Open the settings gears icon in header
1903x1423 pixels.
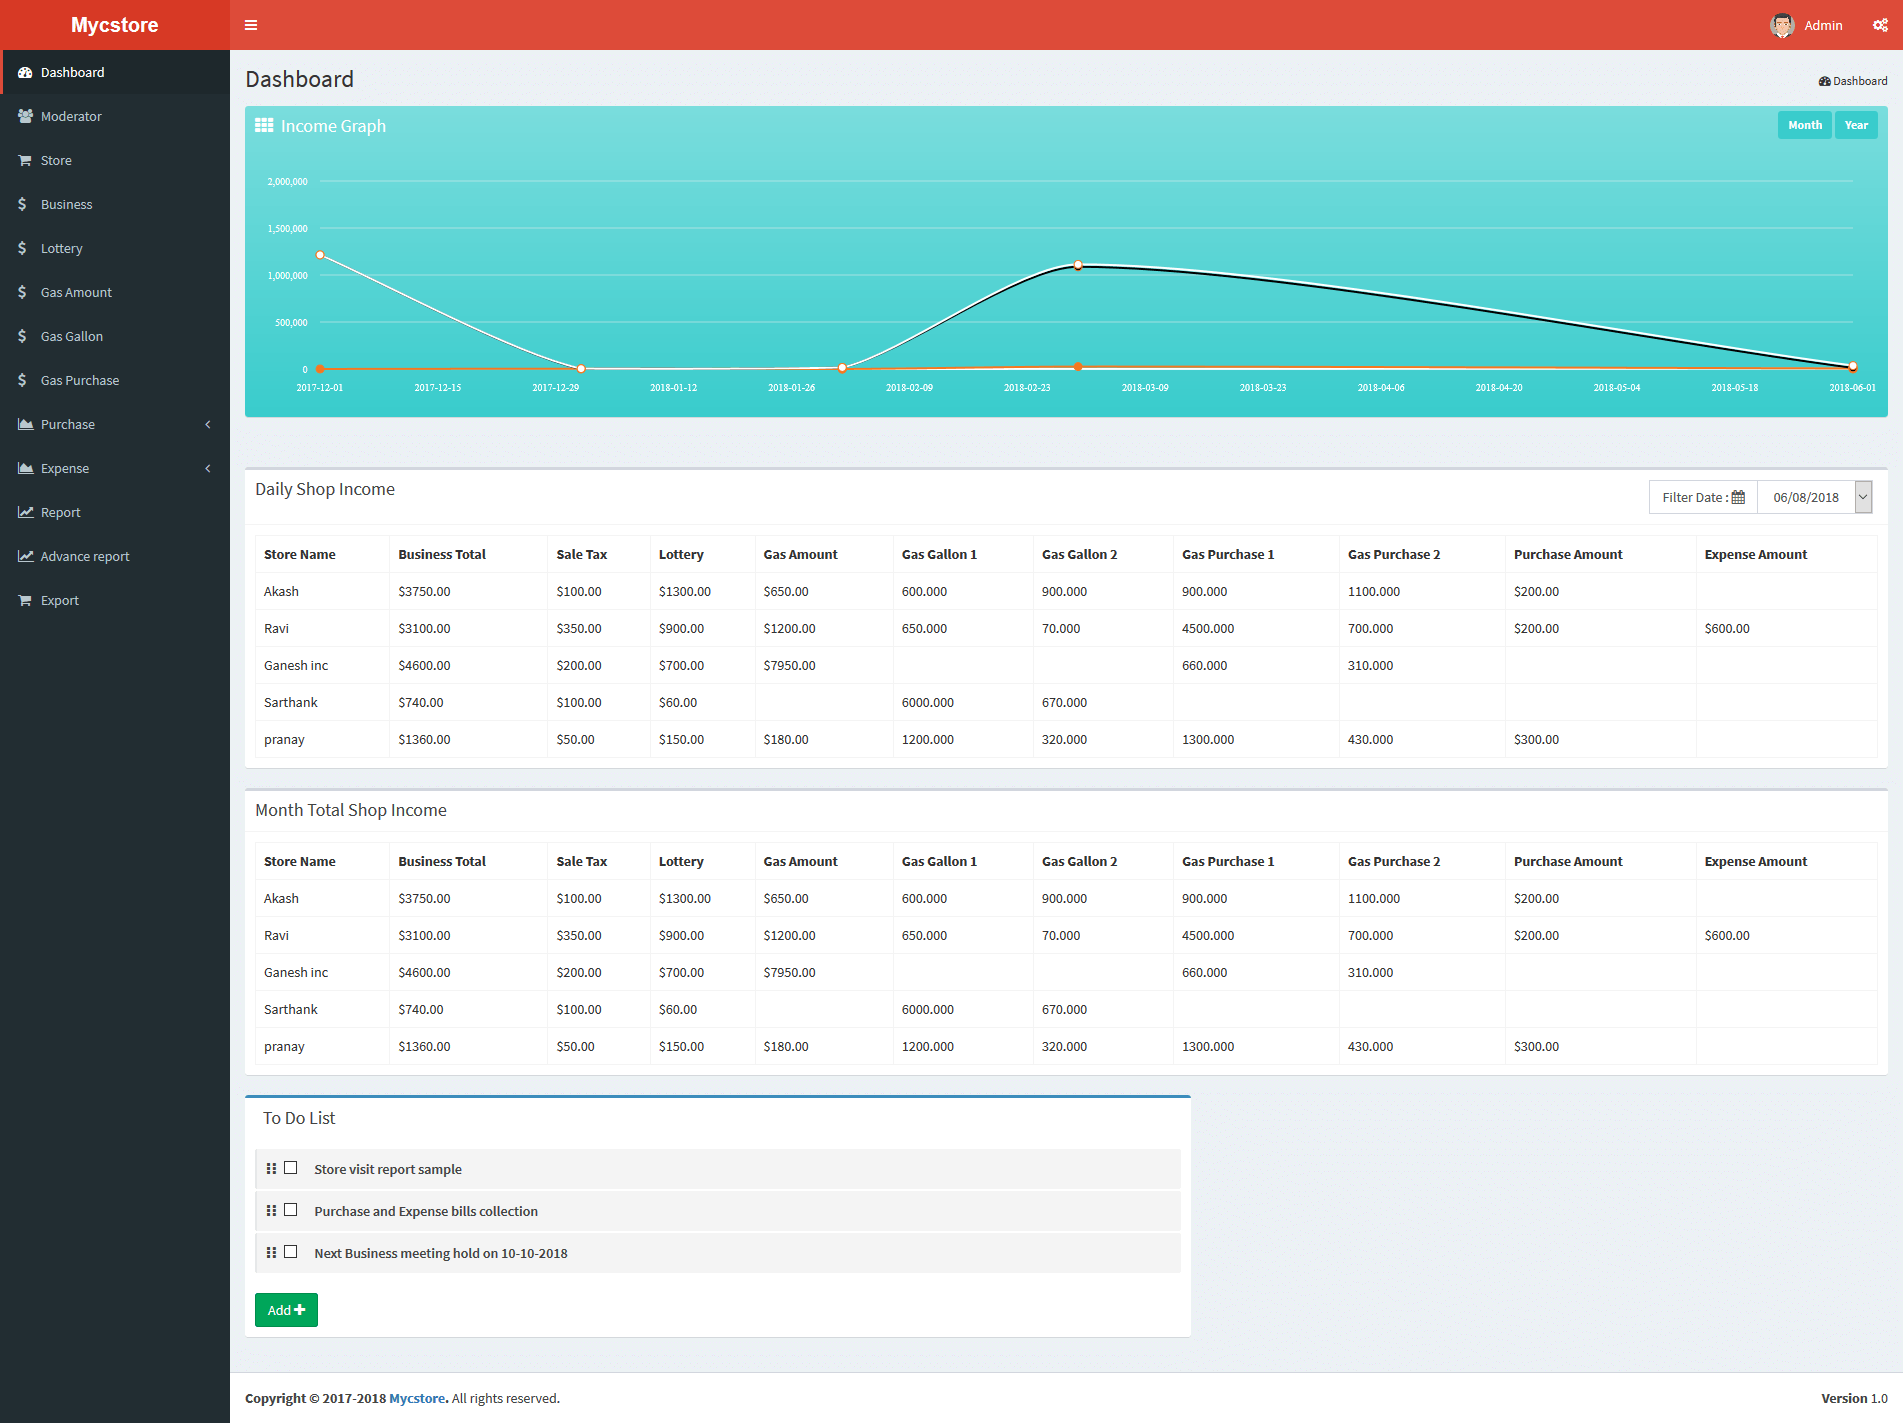1880,25
